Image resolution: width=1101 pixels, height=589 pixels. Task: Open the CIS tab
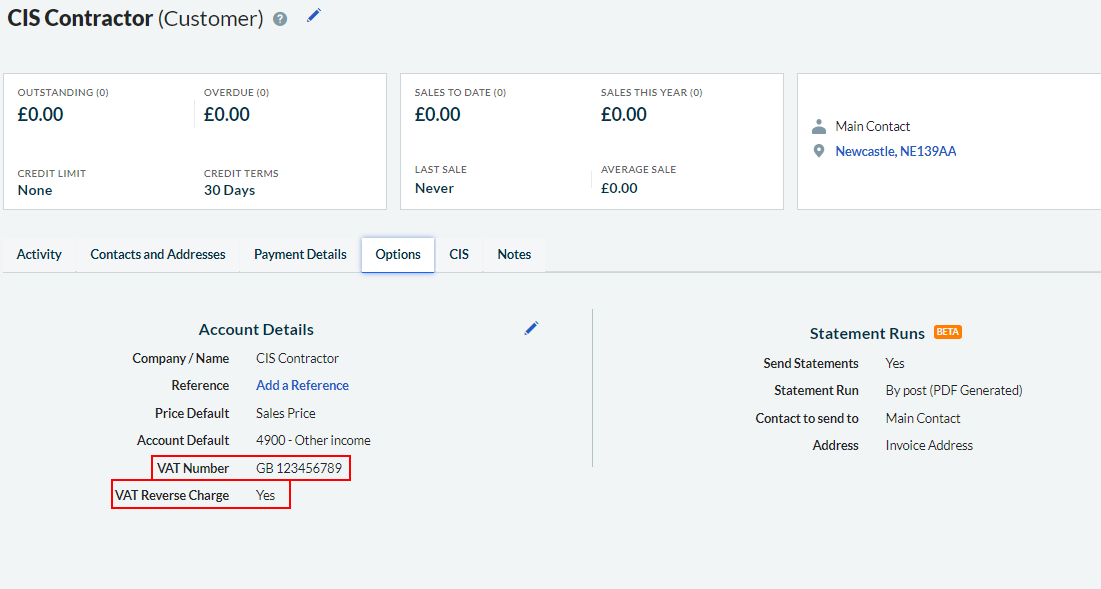[459, 254]
